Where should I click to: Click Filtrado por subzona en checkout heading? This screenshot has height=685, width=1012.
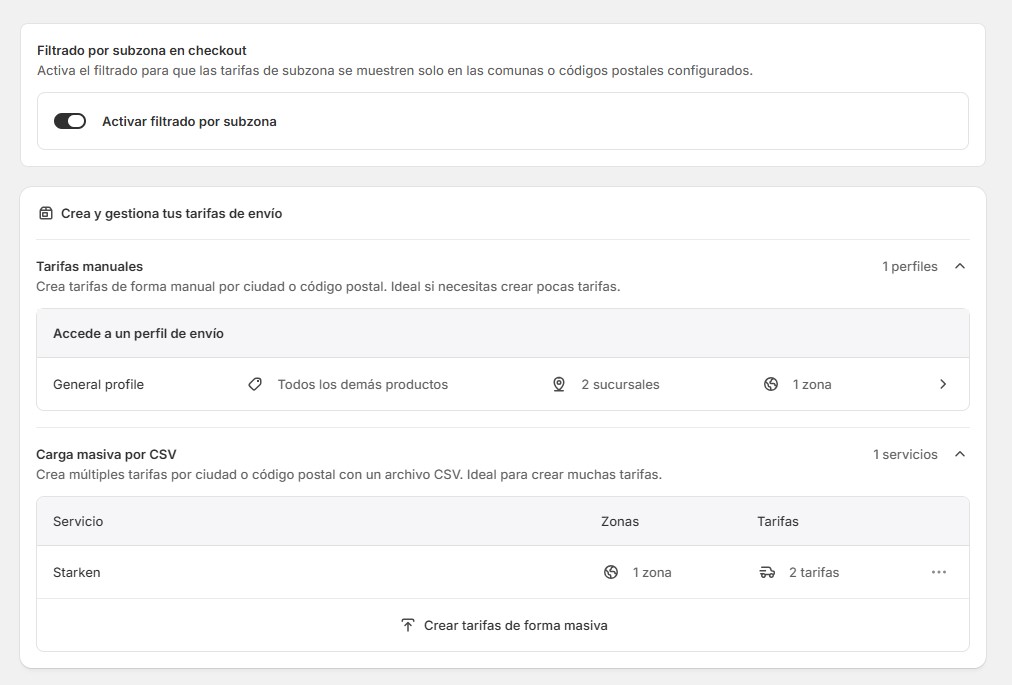point(141,50)
